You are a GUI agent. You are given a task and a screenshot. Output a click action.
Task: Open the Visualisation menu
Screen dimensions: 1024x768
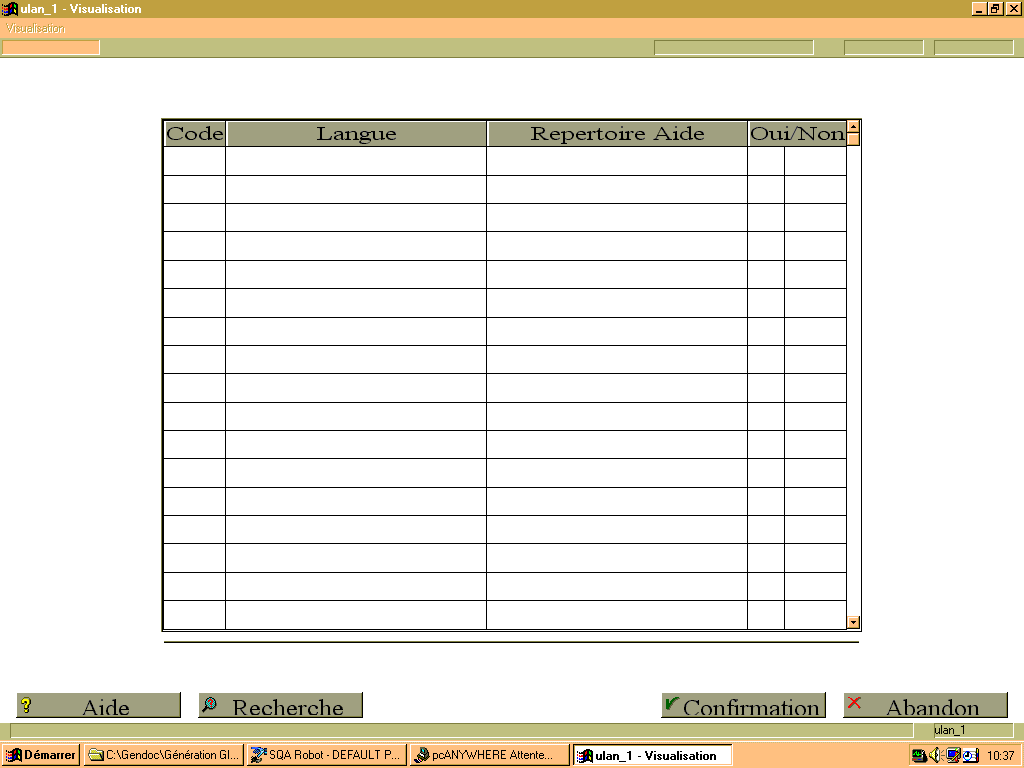point(35,28)
